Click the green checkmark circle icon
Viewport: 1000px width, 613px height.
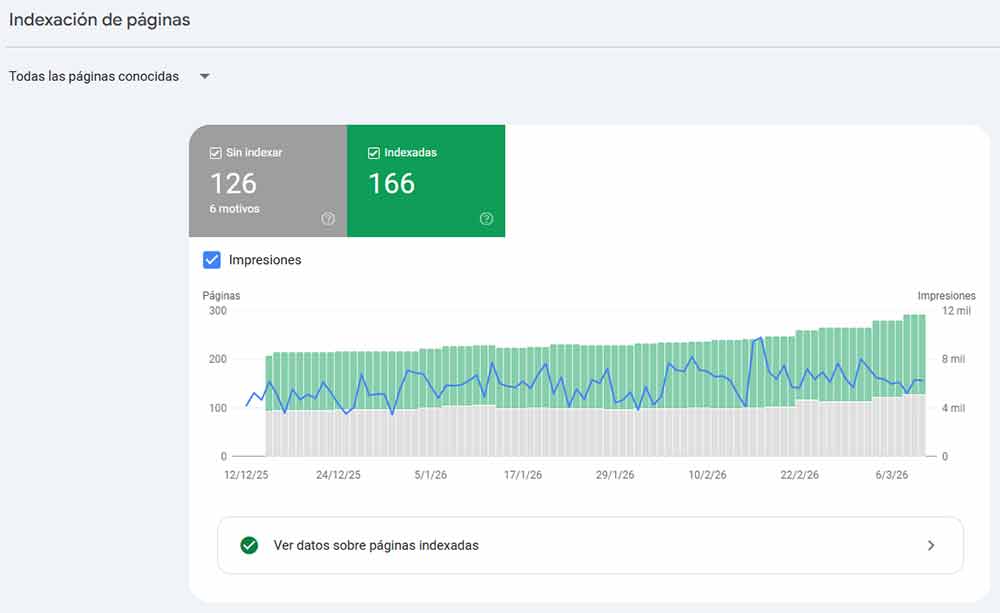tap(249, 546)
